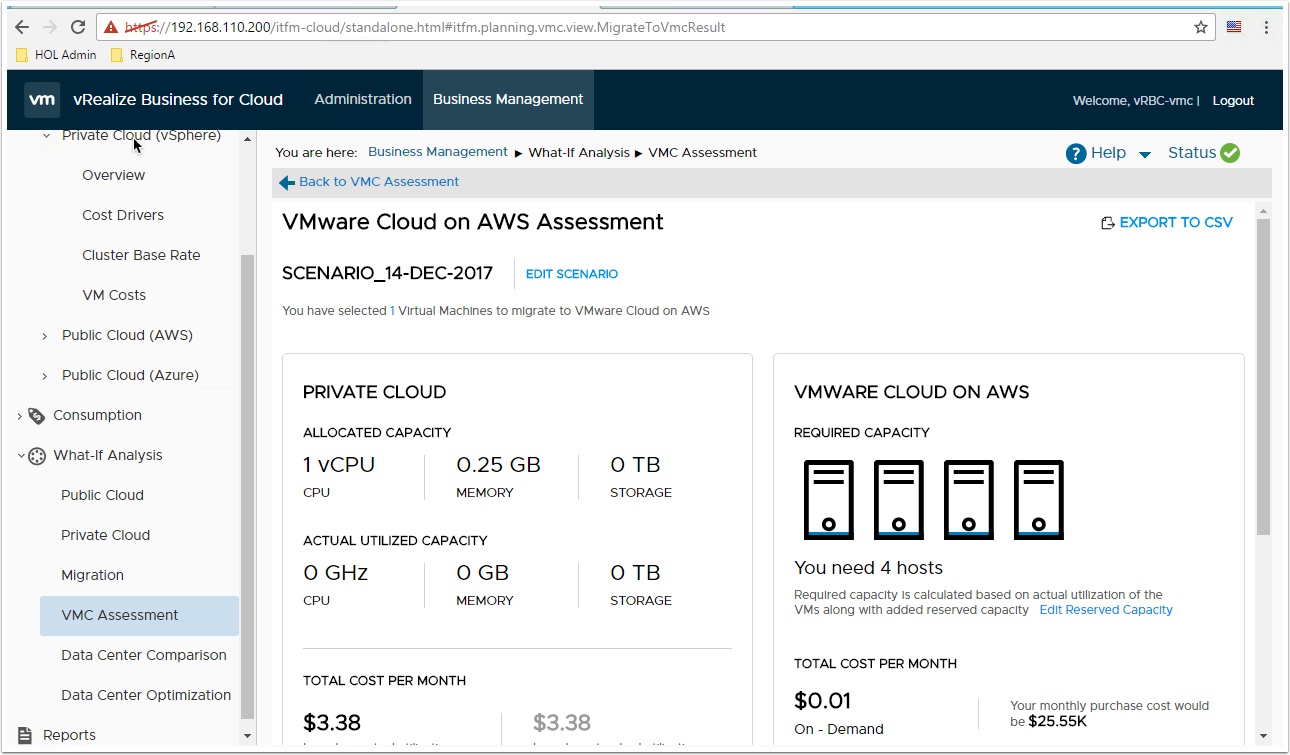Viewport: 1290px width, 755px height.
Task: Click the 1 vCPU allocated value
Action: tap(339, 465)
